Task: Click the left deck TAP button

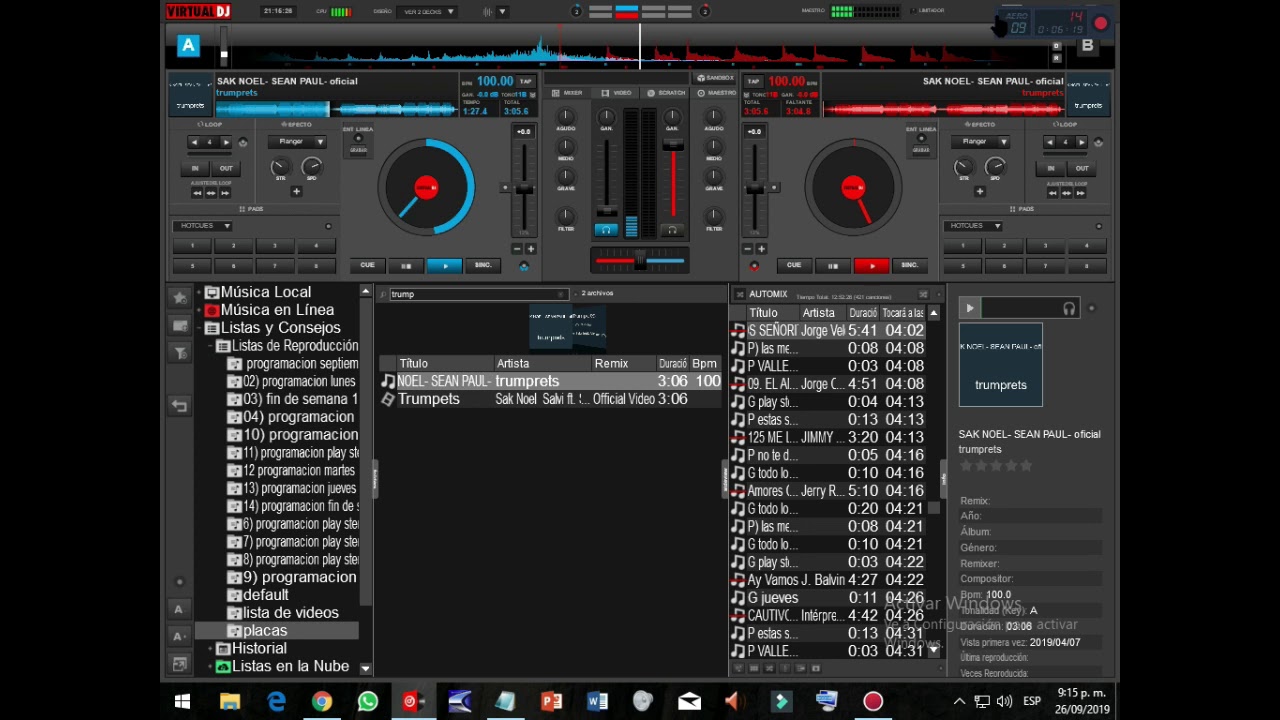Action: click(x=526, y=81)
